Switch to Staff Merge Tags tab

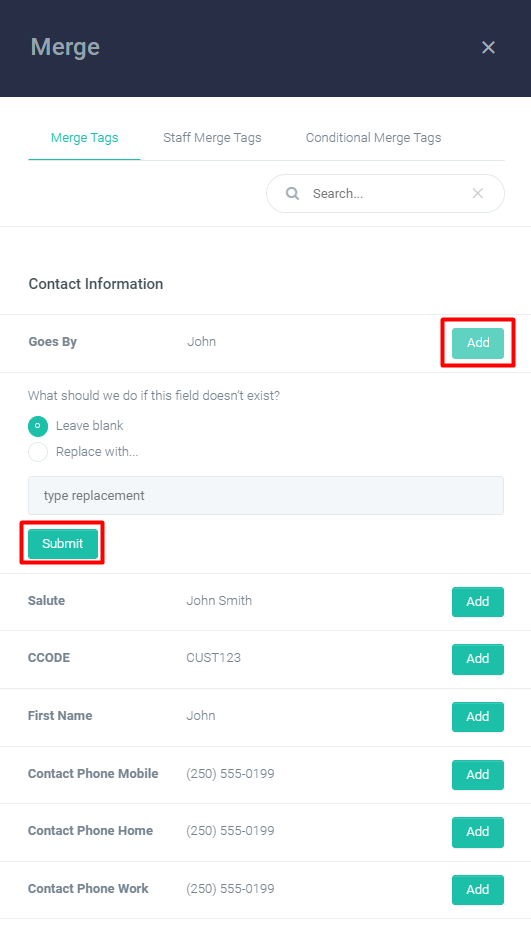tap(212, 137)
